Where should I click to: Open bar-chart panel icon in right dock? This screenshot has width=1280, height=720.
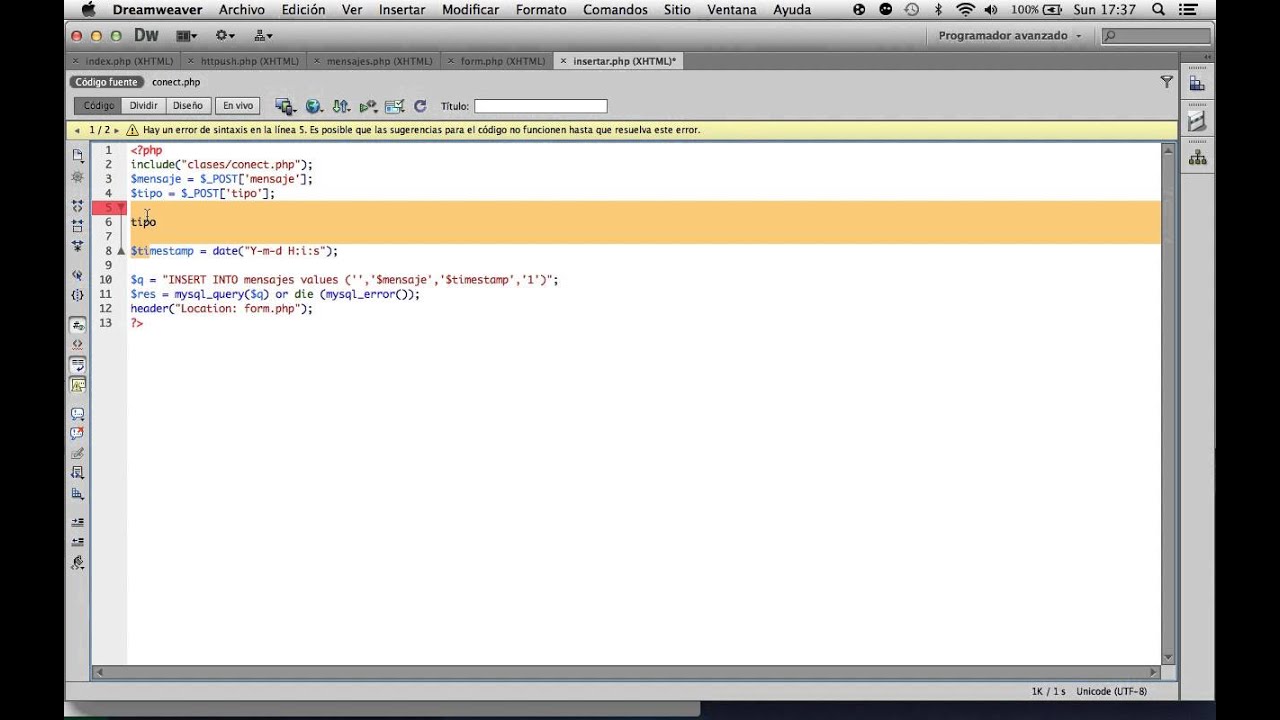coord(1197,85)
